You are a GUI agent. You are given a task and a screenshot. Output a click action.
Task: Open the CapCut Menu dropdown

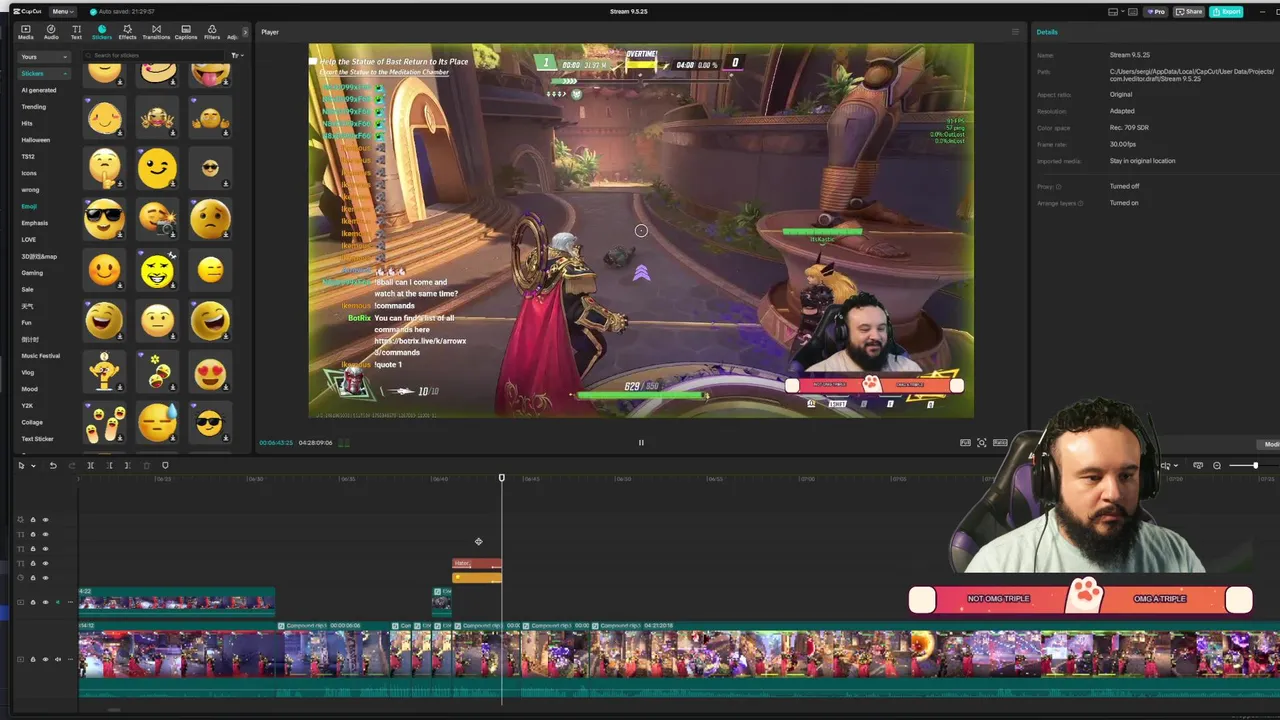63,12
